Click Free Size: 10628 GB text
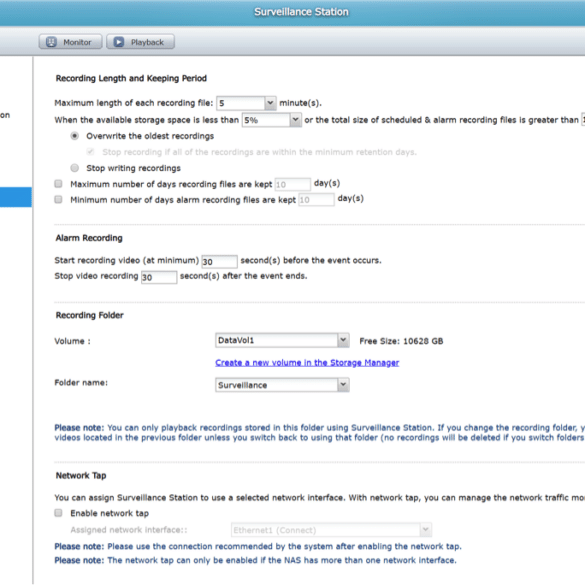Screen dimensions: 585x585 click(401, 341)
